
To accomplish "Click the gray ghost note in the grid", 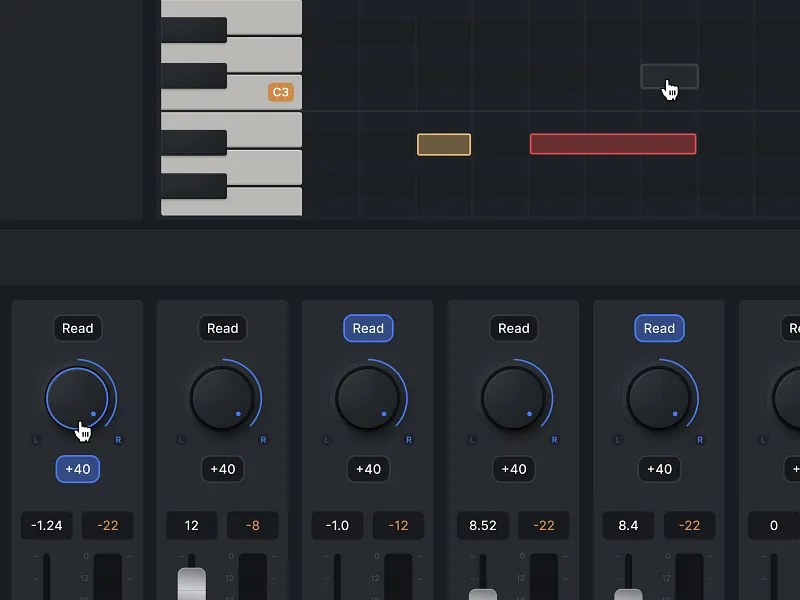I will (669, 76).
